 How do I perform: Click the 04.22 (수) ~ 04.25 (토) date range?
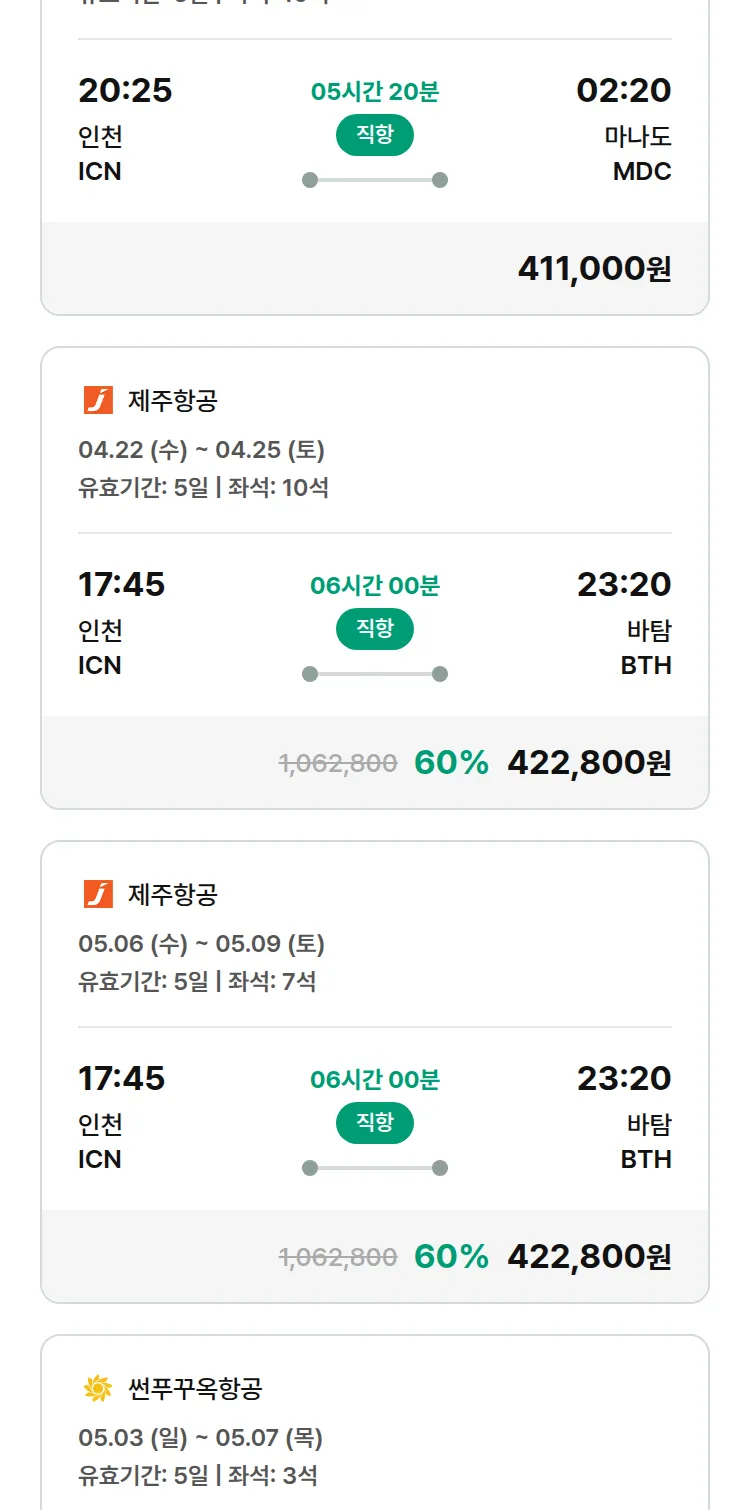pos(201,450)
